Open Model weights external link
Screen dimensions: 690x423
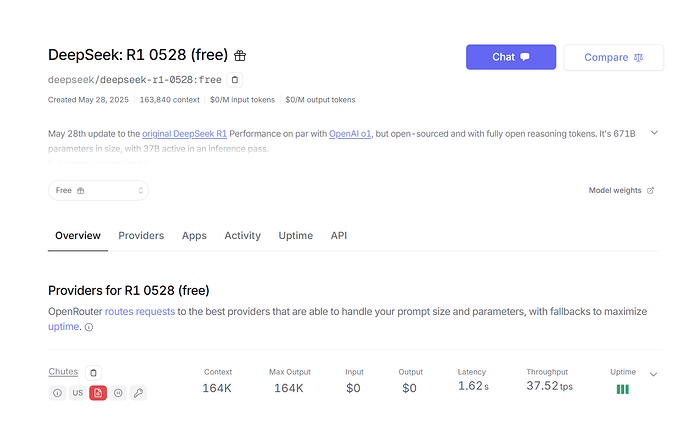(621, 191)
